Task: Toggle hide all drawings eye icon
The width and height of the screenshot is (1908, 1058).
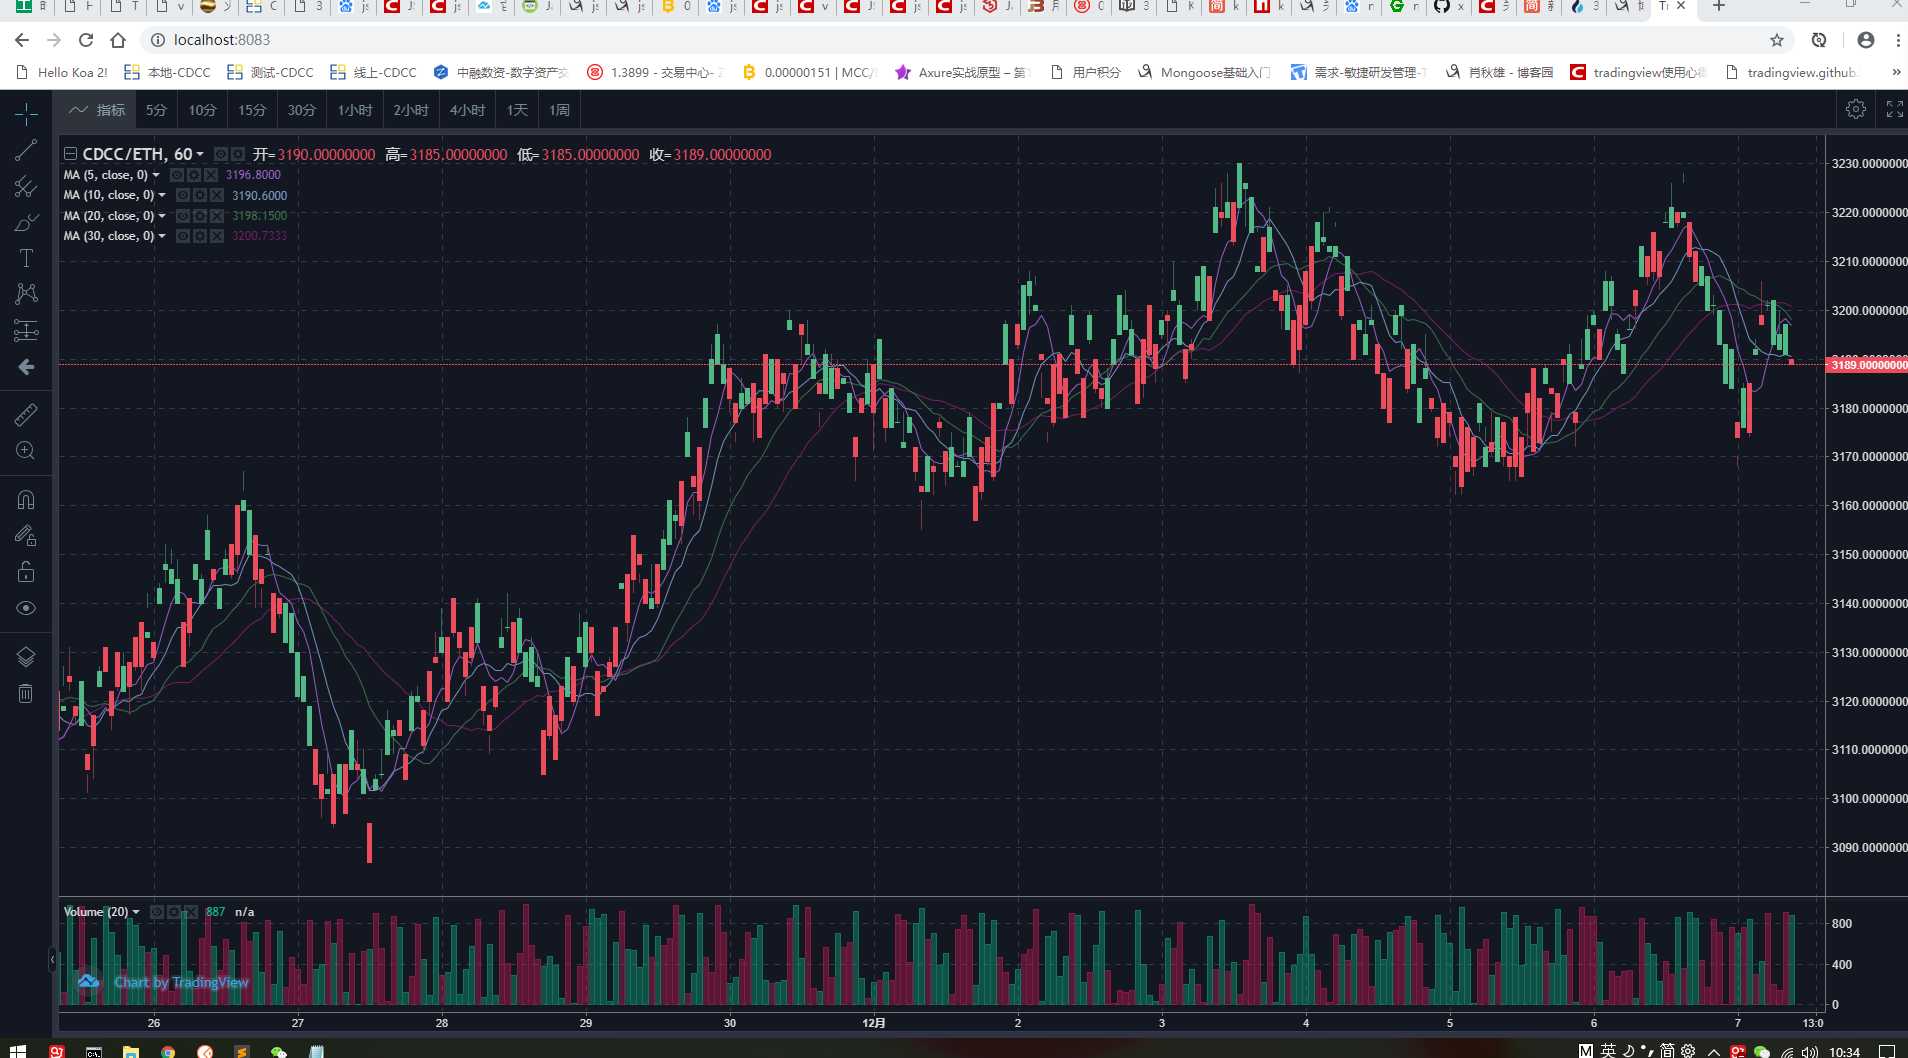Action: [x=26, y=608]
